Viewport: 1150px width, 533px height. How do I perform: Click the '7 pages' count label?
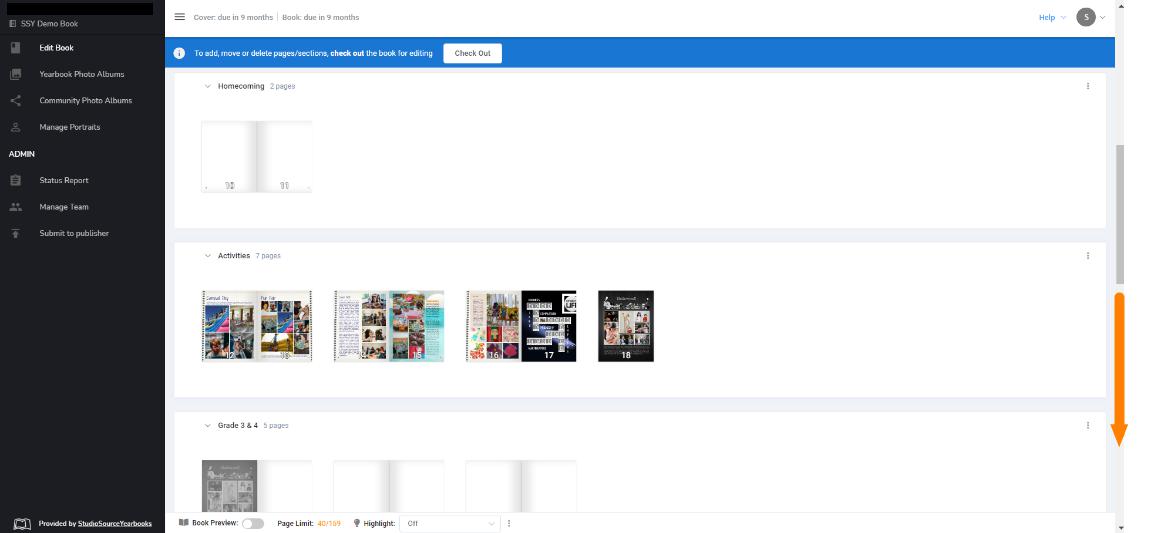pos(268,256)
